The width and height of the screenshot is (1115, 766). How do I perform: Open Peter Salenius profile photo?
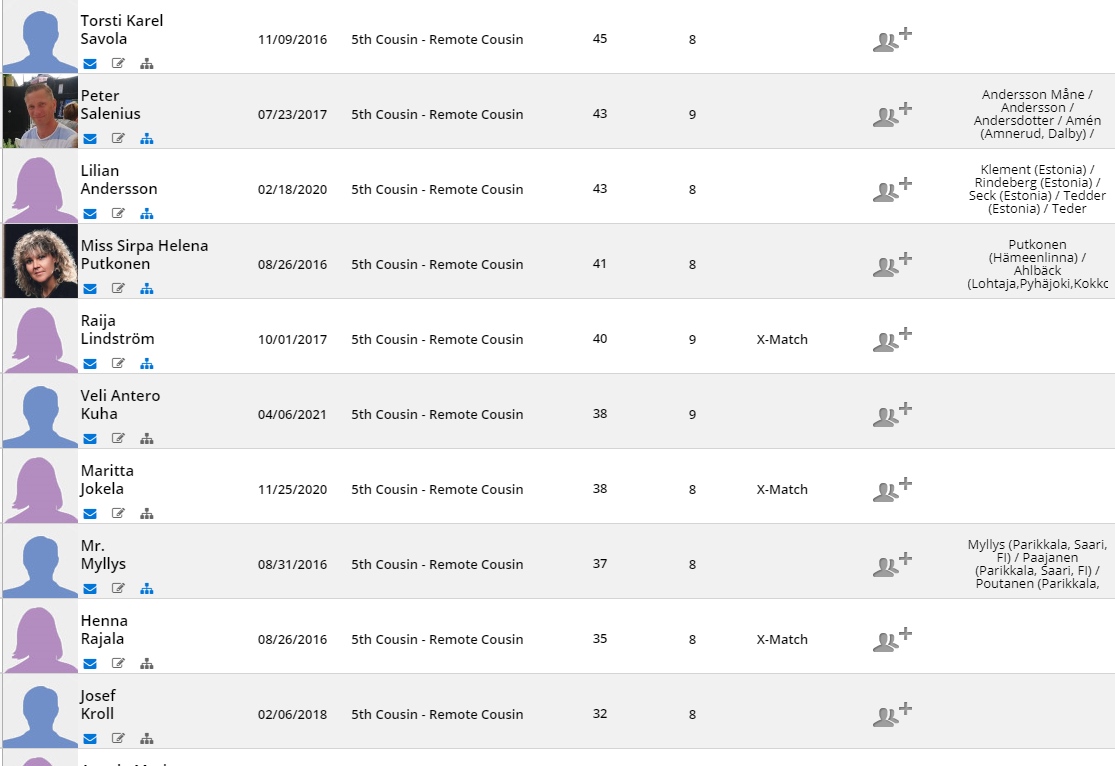[x=41, y=111]
